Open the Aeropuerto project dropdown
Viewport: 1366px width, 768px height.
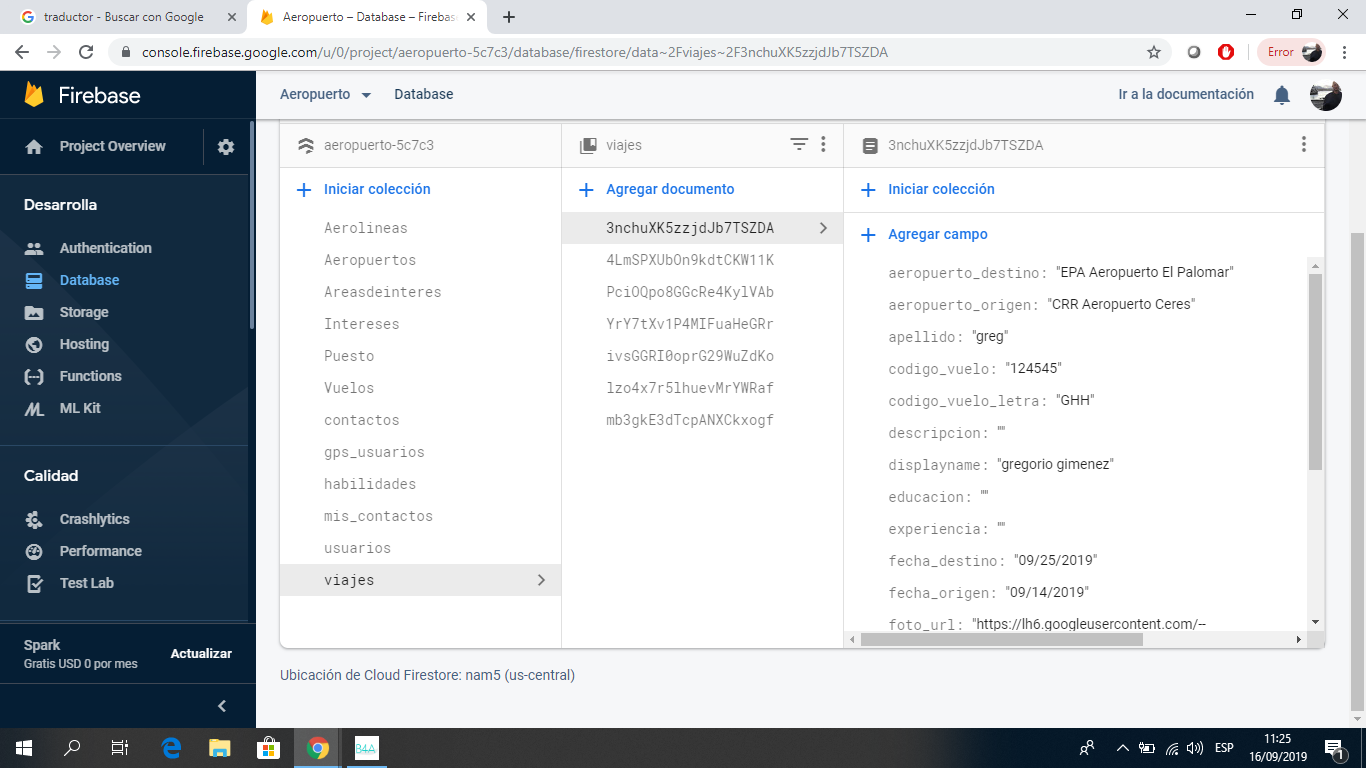point(325,94)
